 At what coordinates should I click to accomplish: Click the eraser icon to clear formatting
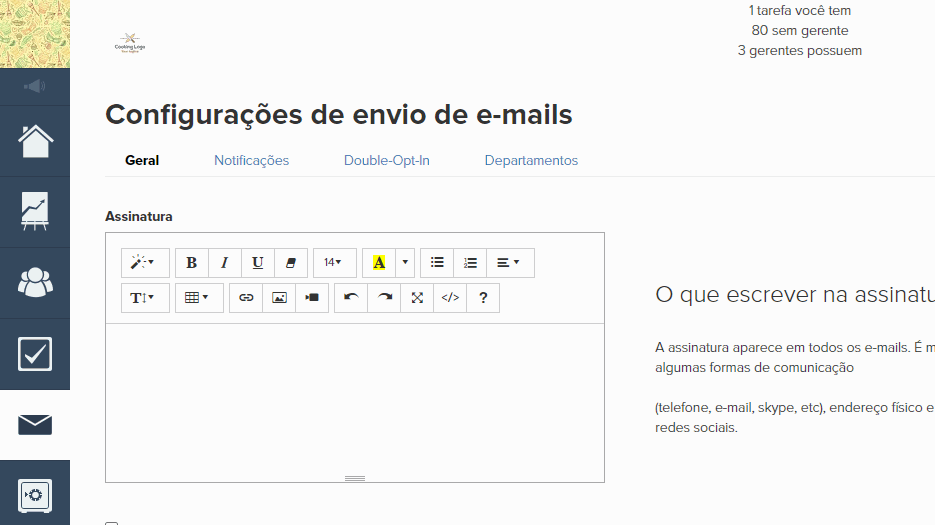coord(290,263)
